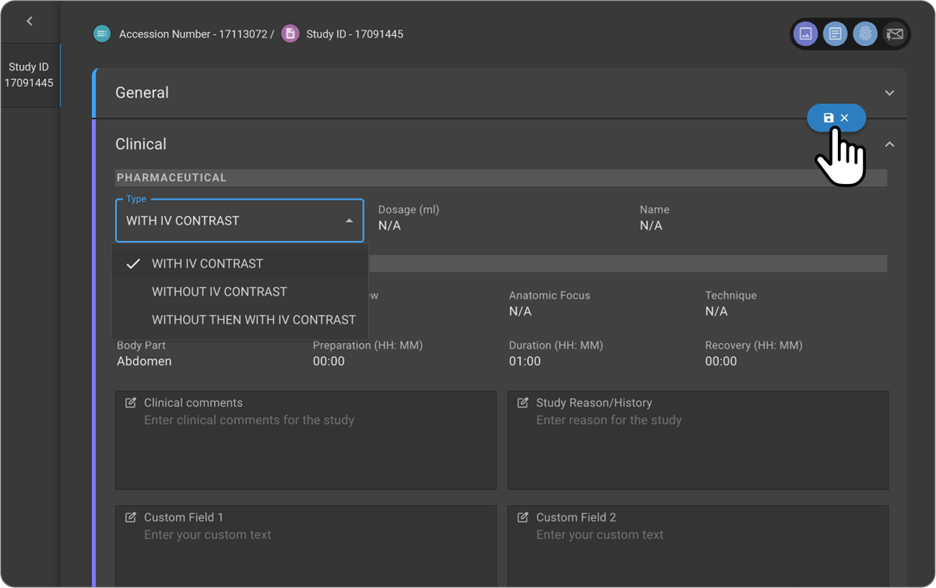Click the edit icon beside Custom Field 2
The height and width of the screenshot is (588, 936).
[x=521, y=517]
